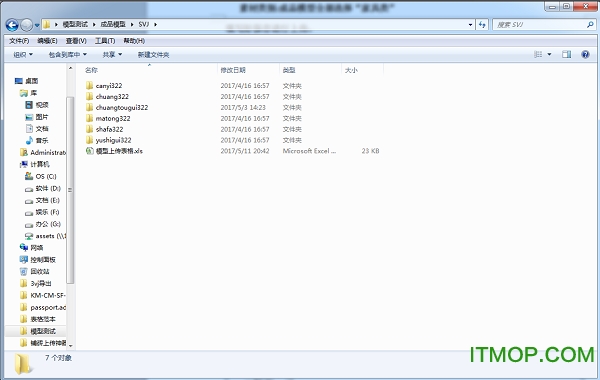The height and width of the screenshot is (380, 600).
Task: Create a new folder with 新建文件夹
Action: 153,55
